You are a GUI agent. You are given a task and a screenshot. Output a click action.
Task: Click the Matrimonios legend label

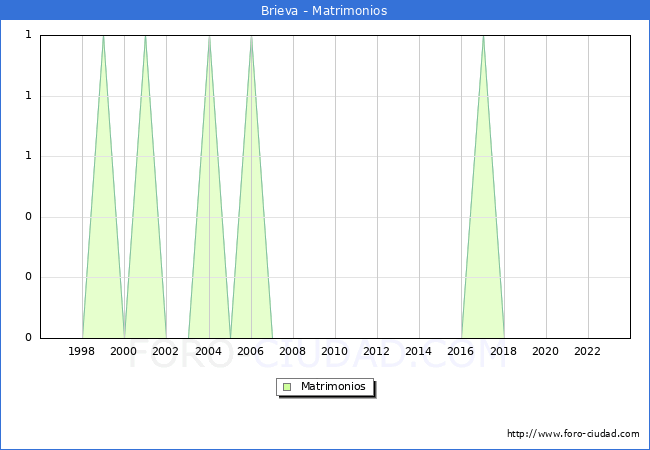click(x=333, y=386)
